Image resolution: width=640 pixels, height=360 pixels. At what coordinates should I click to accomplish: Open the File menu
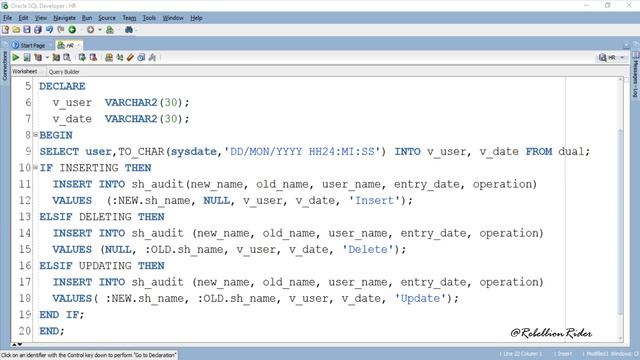pos(7,18)
